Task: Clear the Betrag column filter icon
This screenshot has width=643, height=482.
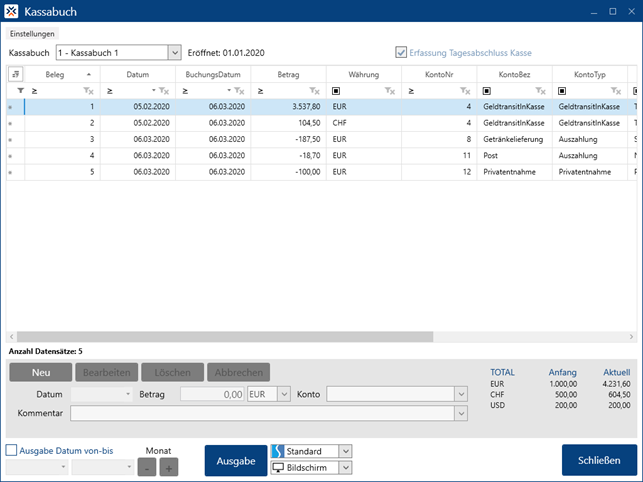Action: click(314, 91)
